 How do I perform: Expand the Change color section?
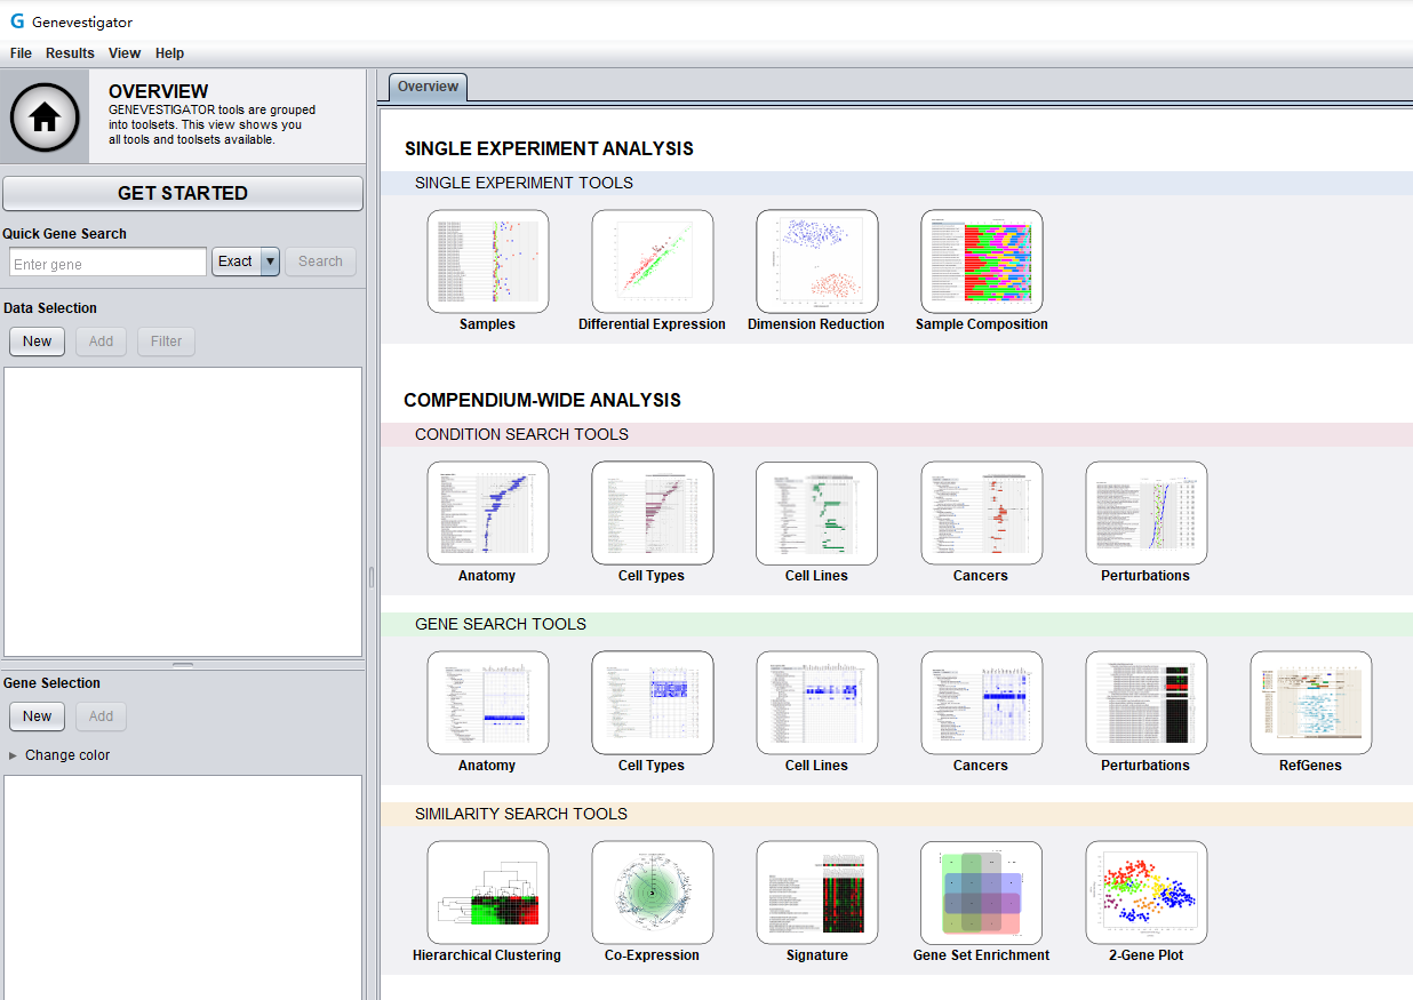tap(58, 755)
